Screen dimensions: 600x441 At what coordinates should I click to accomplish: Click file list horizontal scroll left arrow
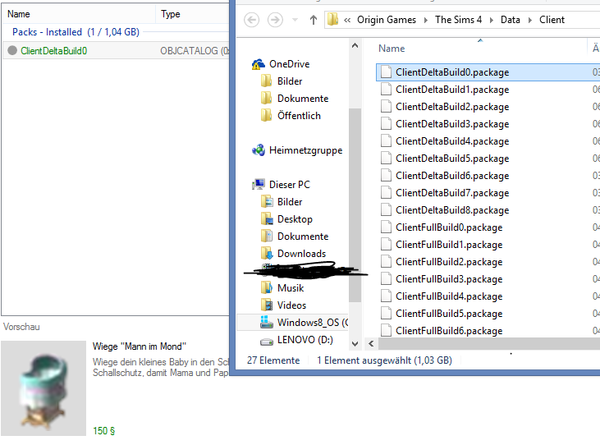click(x=371, y=343)
